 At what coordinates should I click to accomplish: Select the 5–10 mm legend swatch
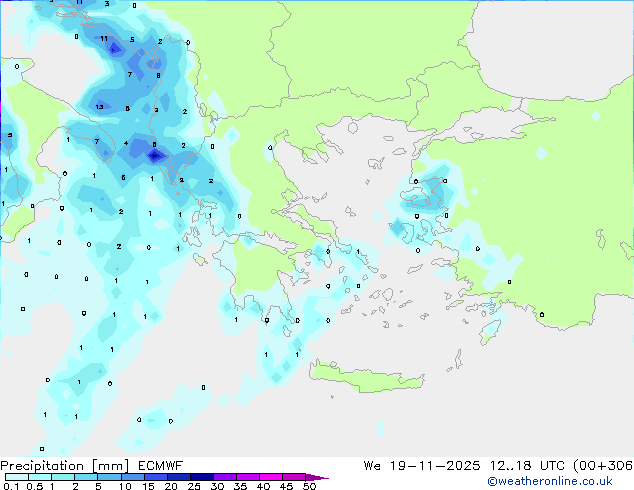109,477
